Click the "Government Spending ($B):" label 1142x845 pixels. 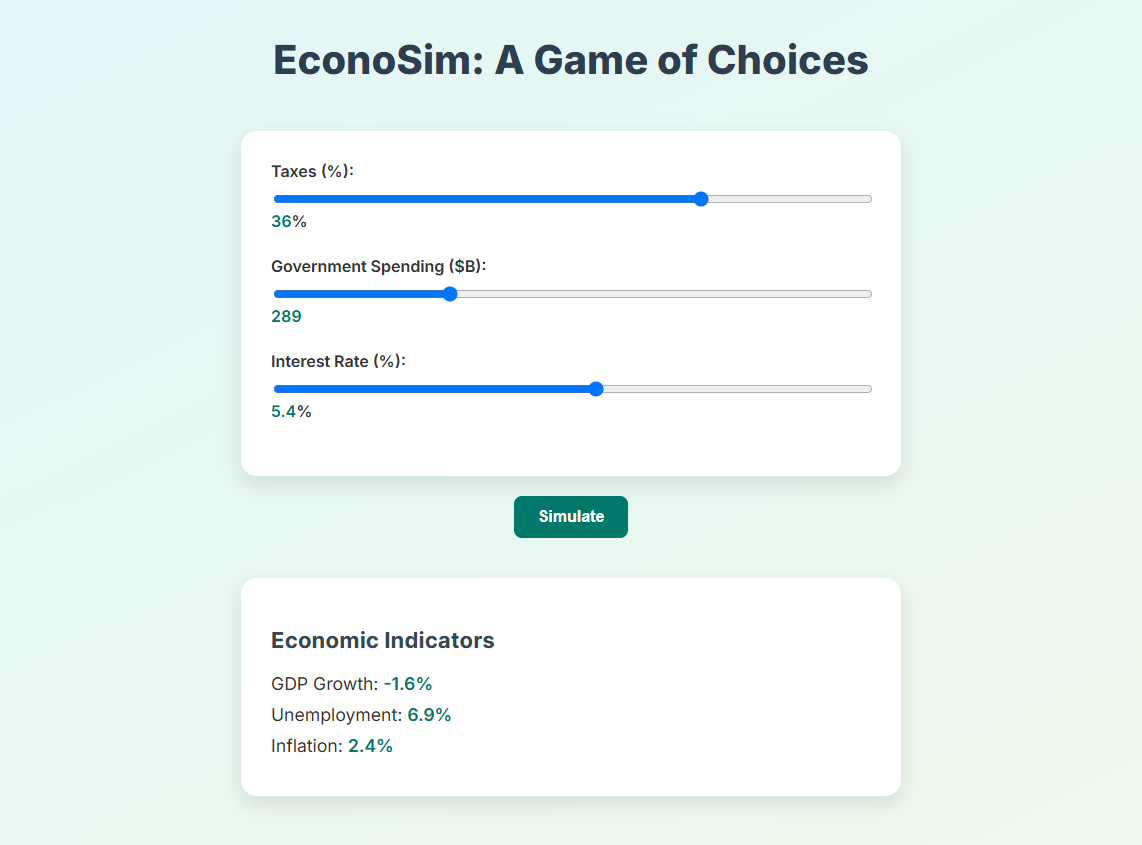click(378, 266)
